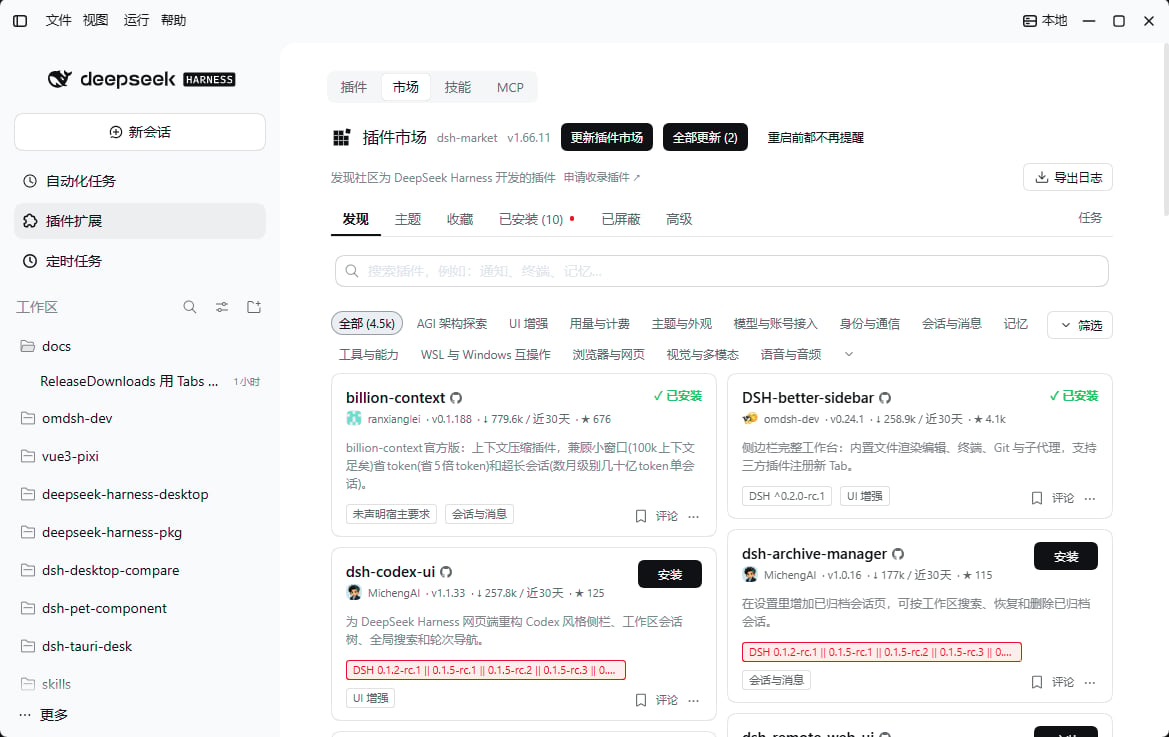Image resolution: width=1169 pixels, height=737 pixels.
Task: Open the 视图 menu
Action: (x=95, y=21)
